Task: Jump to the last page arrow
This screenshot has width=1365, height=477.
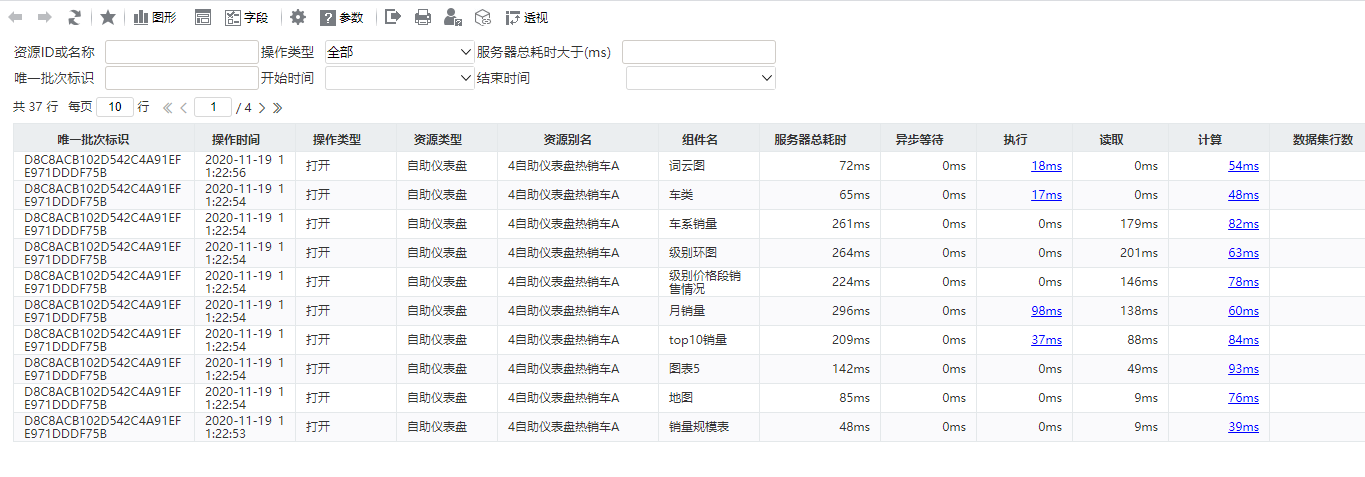Action: (278, 107)
